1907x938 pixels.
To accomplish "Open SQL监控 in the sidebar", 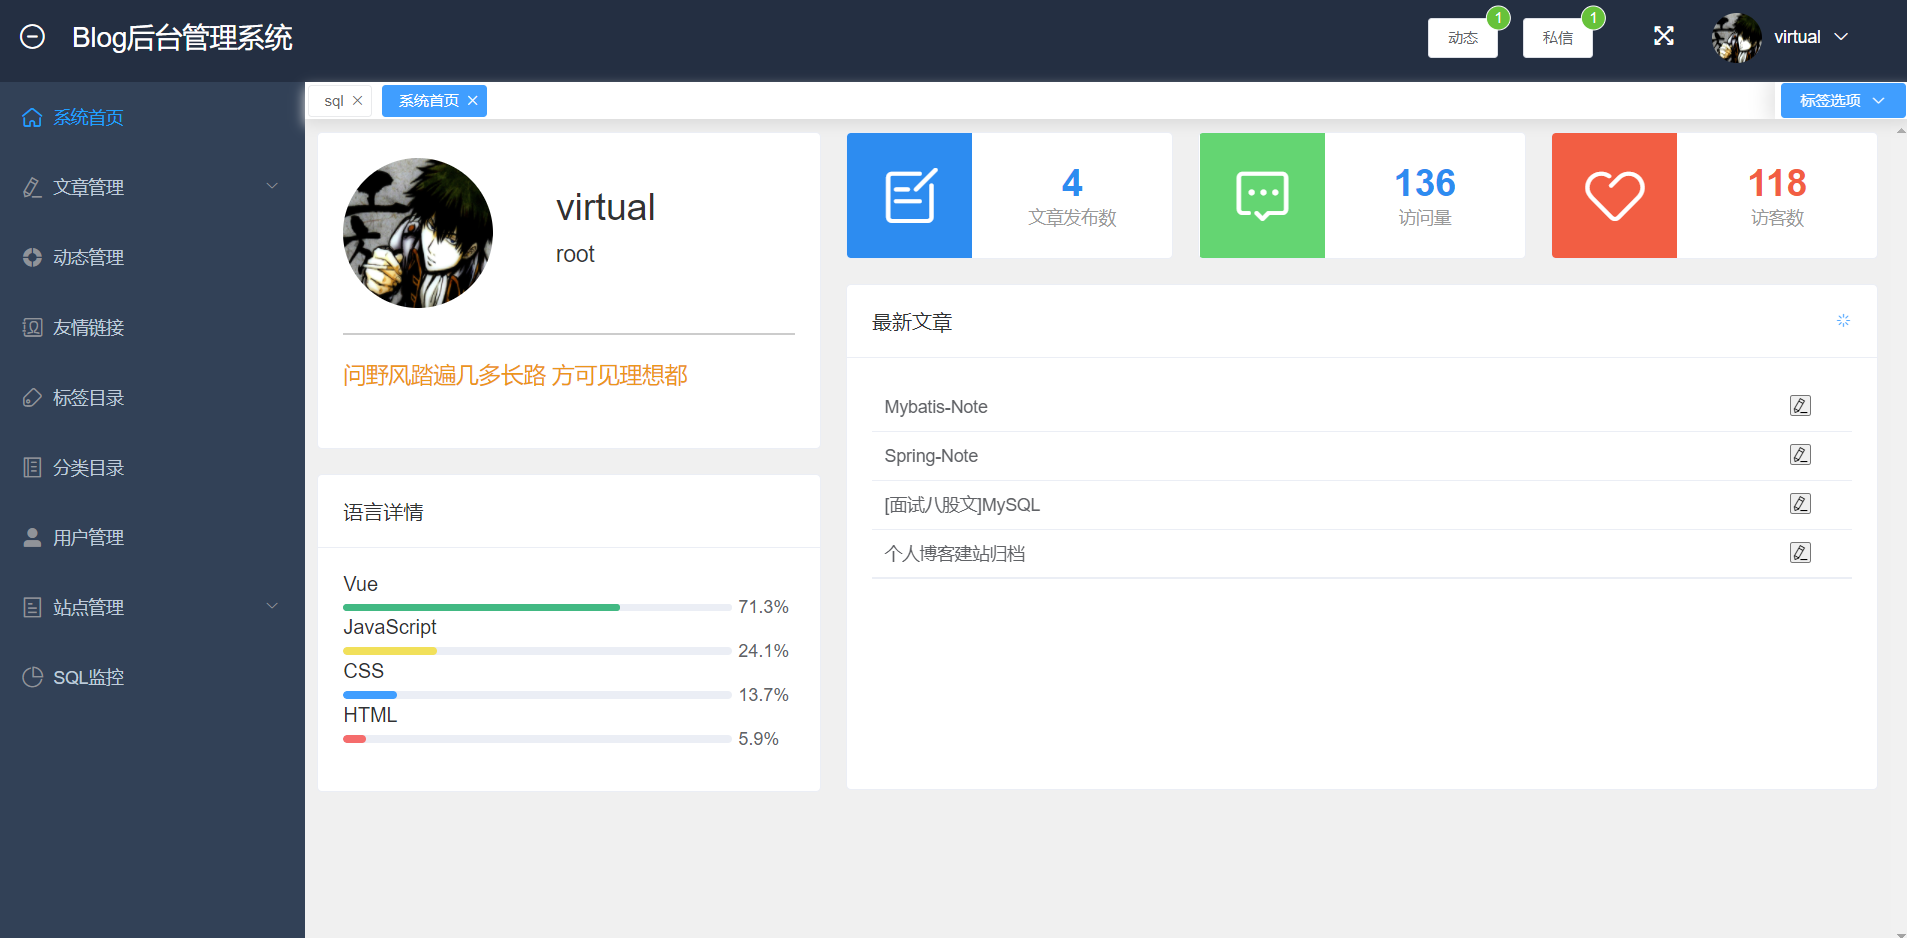I will click(152, 678).
